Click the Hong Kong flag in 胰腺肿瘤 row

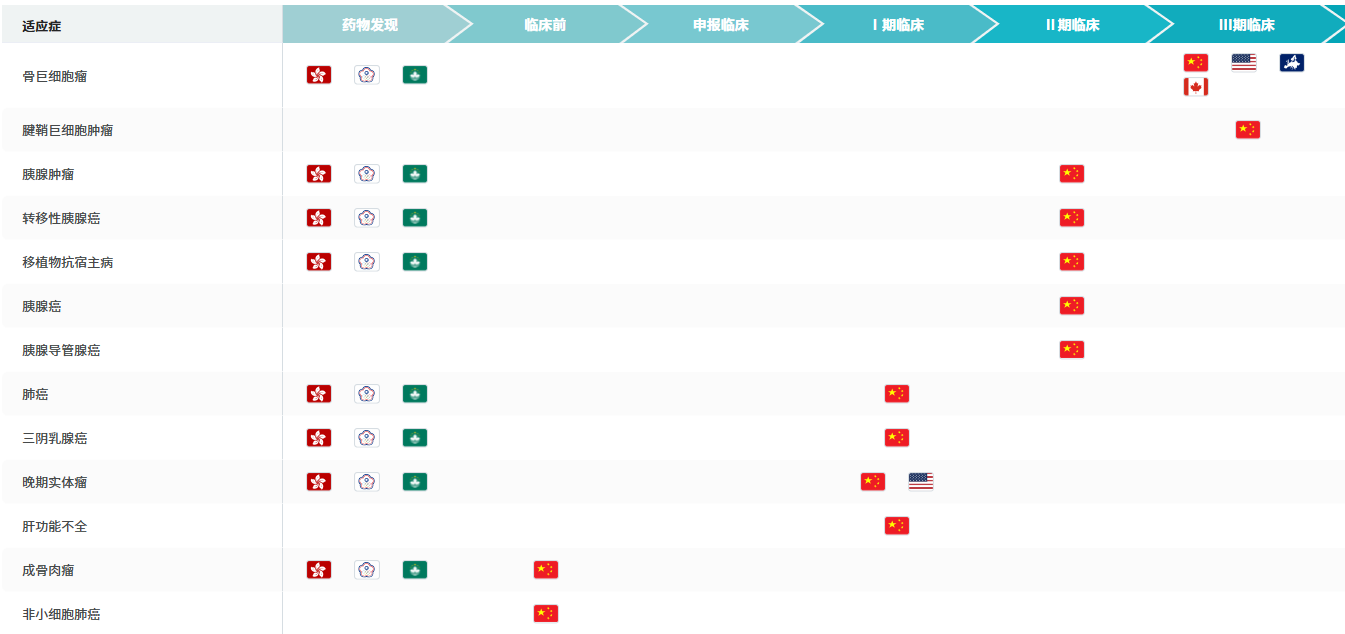319,174
